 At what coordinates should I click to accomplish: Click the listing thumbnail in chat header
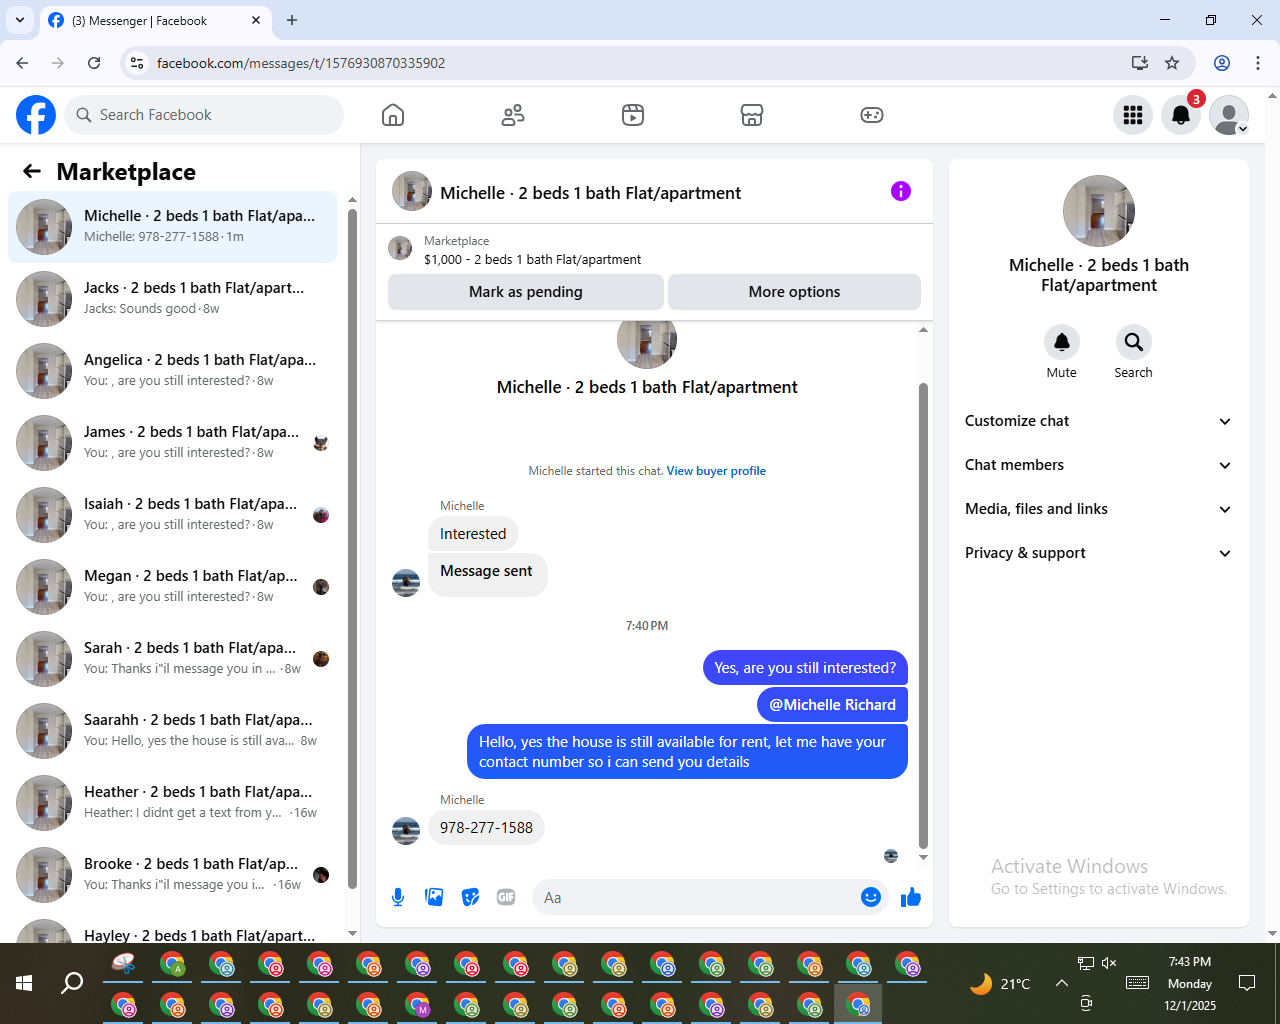(x=412, y=191)
